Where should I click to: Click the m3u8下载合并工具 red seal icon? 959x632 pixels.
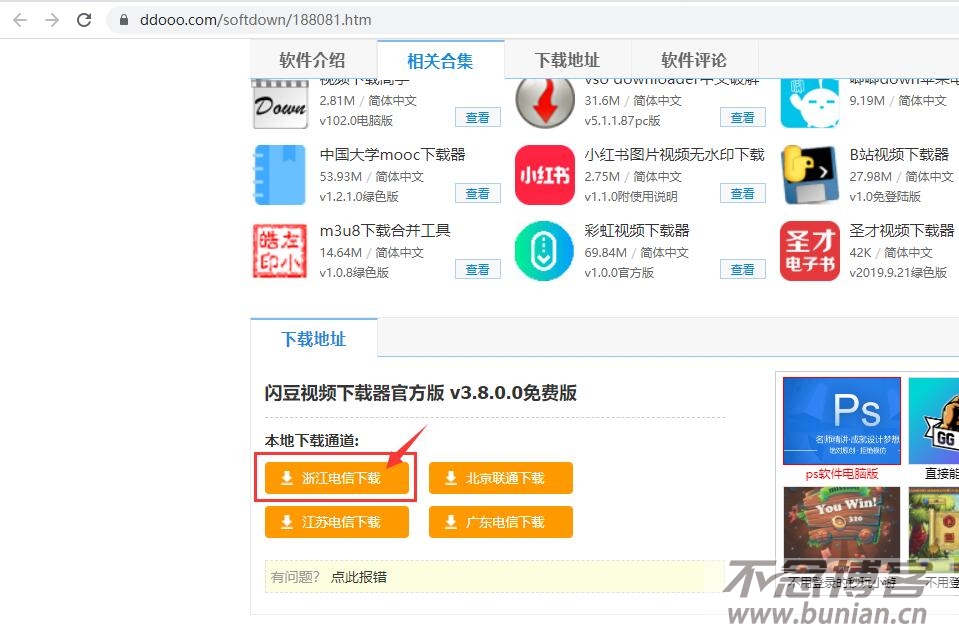coord(279,251)
